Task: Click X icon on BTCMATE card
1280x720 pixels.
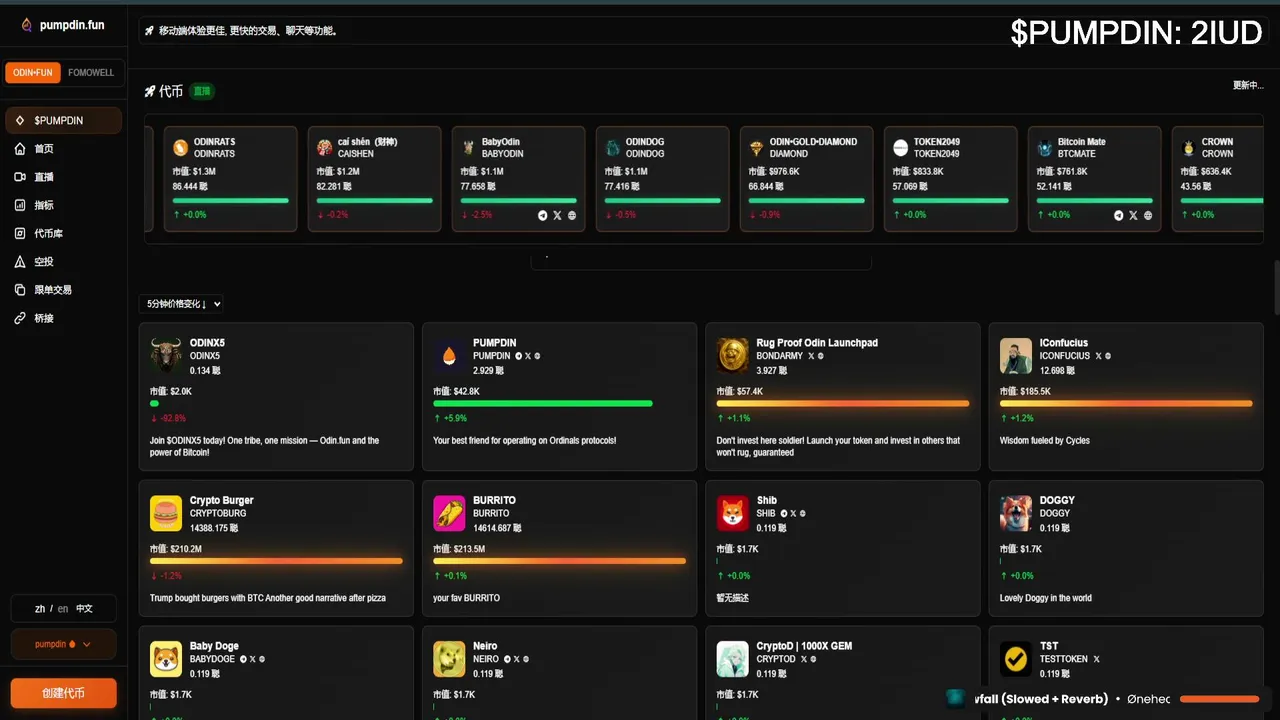Action: coord(1133,215)
